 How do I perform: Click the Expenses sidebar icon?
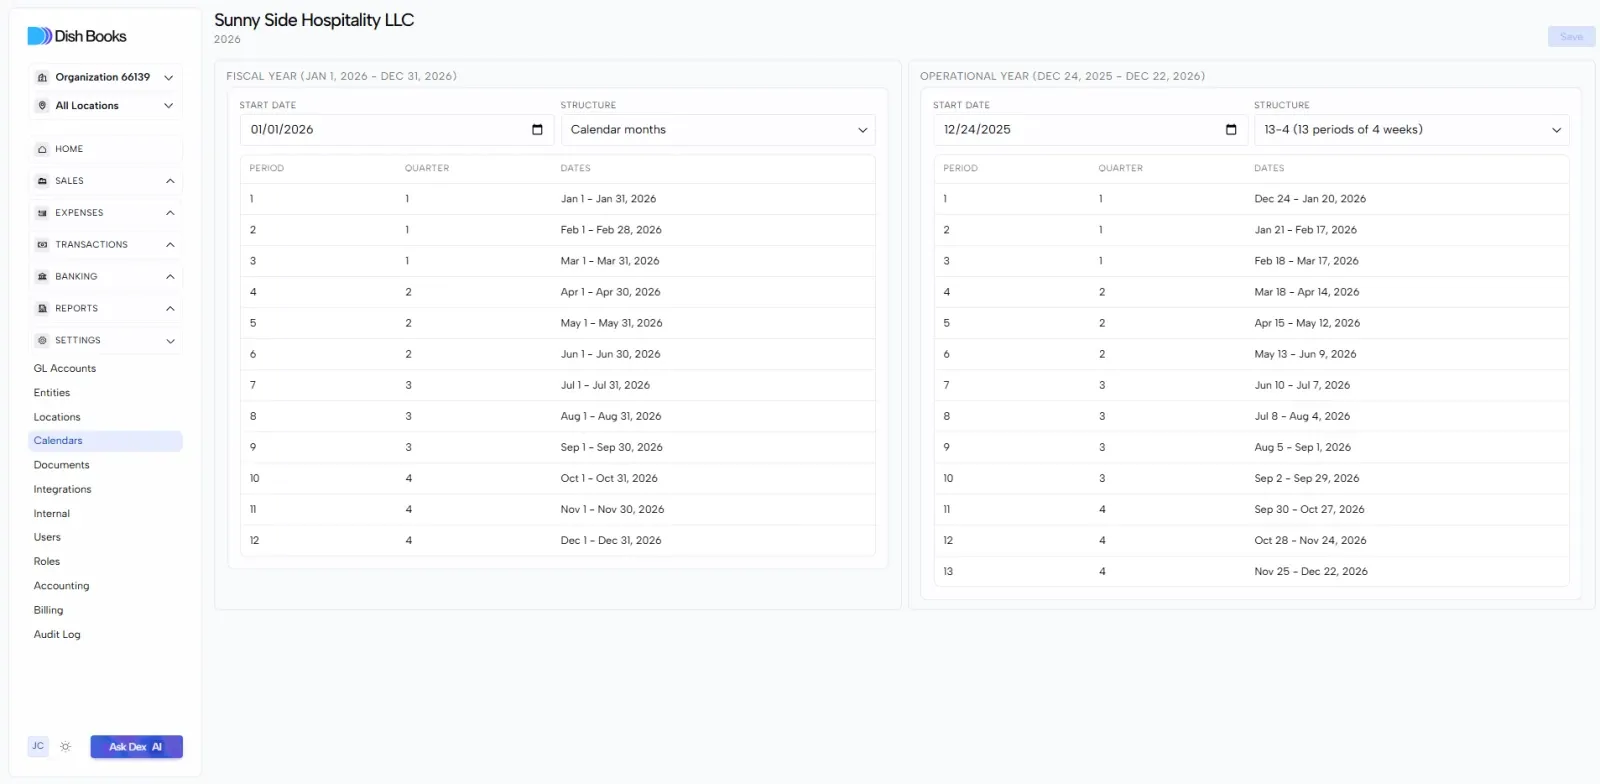click(x=42, y=213)
